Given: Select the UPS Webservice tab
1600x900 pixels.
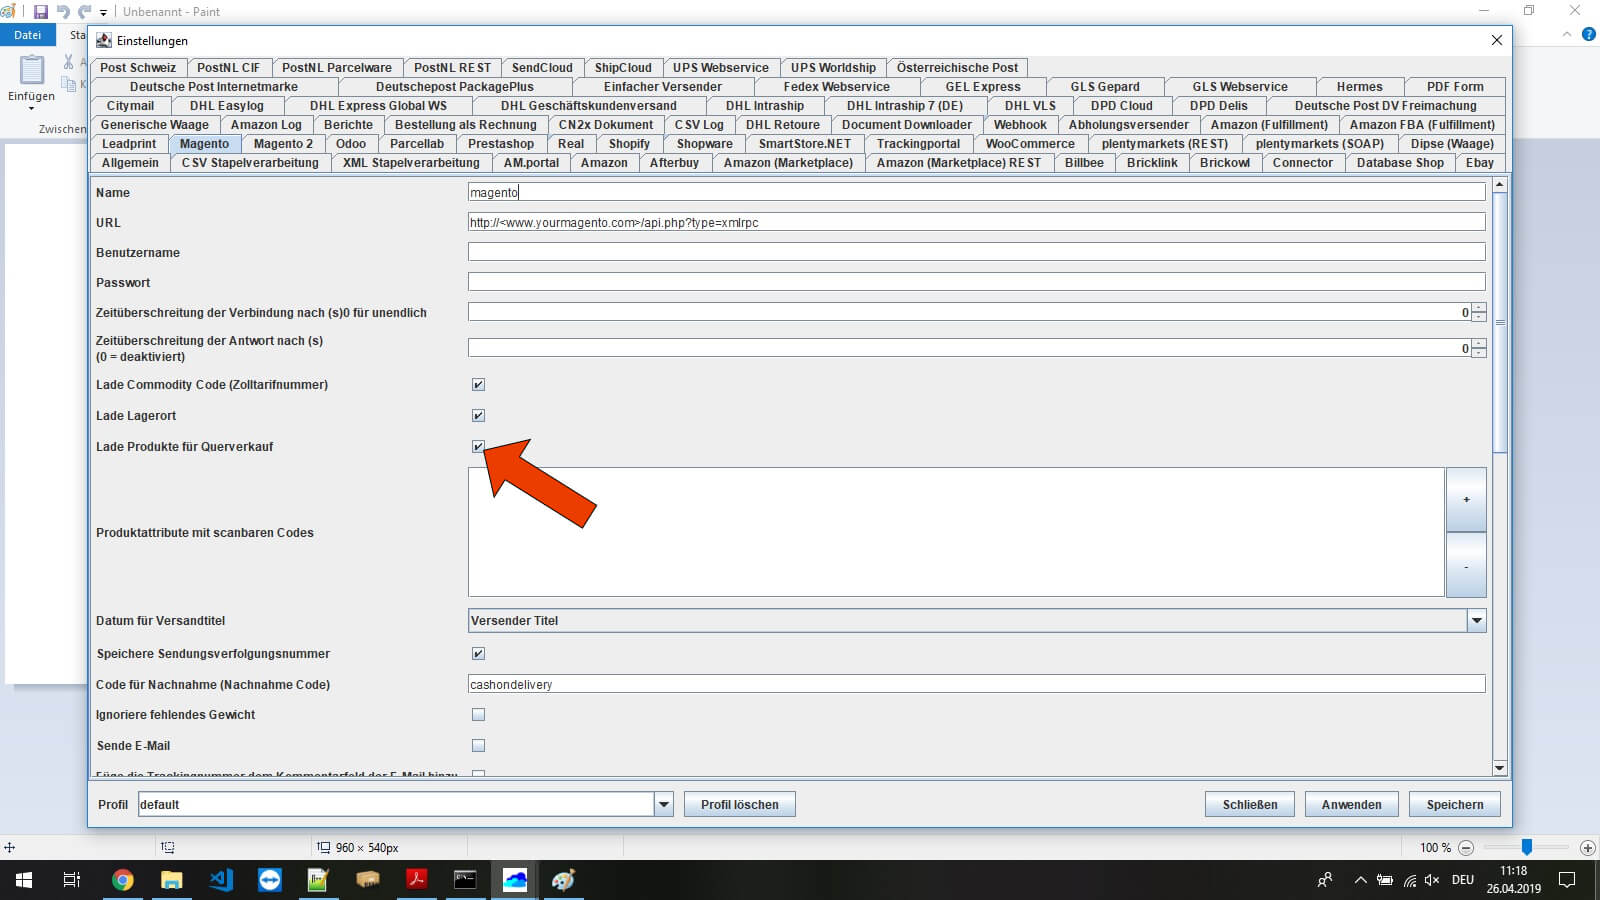Looking at the screenshot, I should pyautogui.click(x=720, y=68).
